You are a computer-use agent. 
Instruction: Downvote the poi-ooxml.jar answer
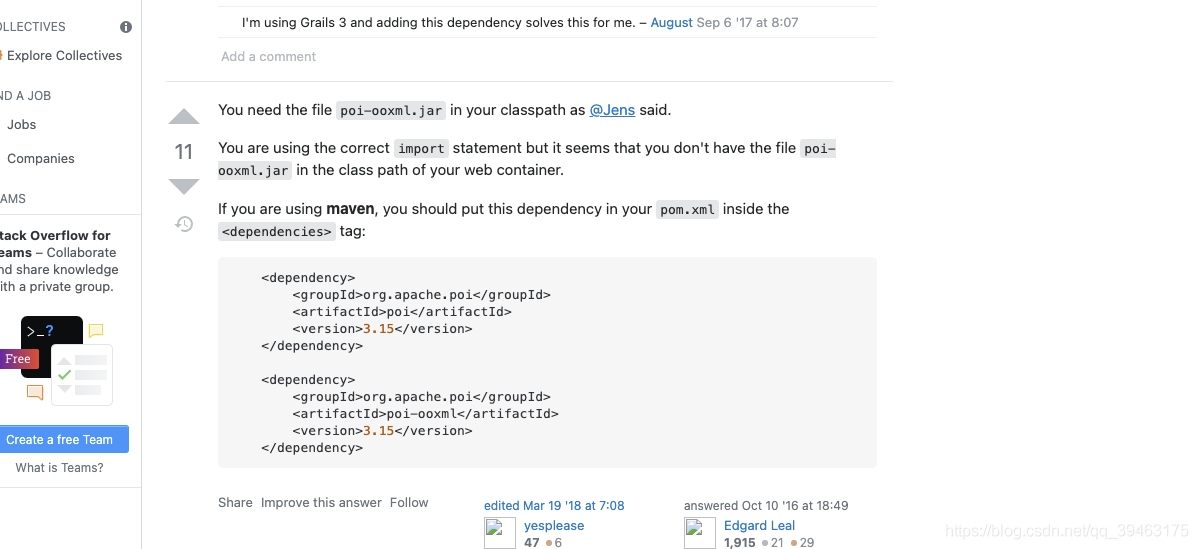[184, 186]
